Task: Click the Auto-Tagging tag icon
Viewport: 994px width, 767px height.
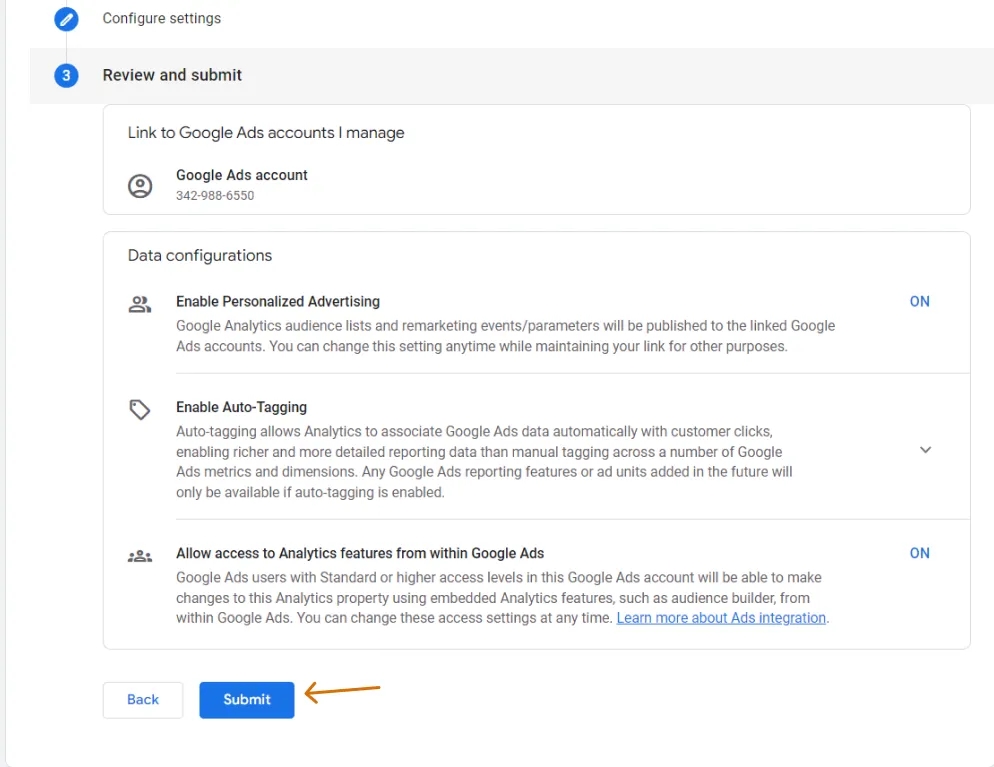Action: [x=139, y=409]
